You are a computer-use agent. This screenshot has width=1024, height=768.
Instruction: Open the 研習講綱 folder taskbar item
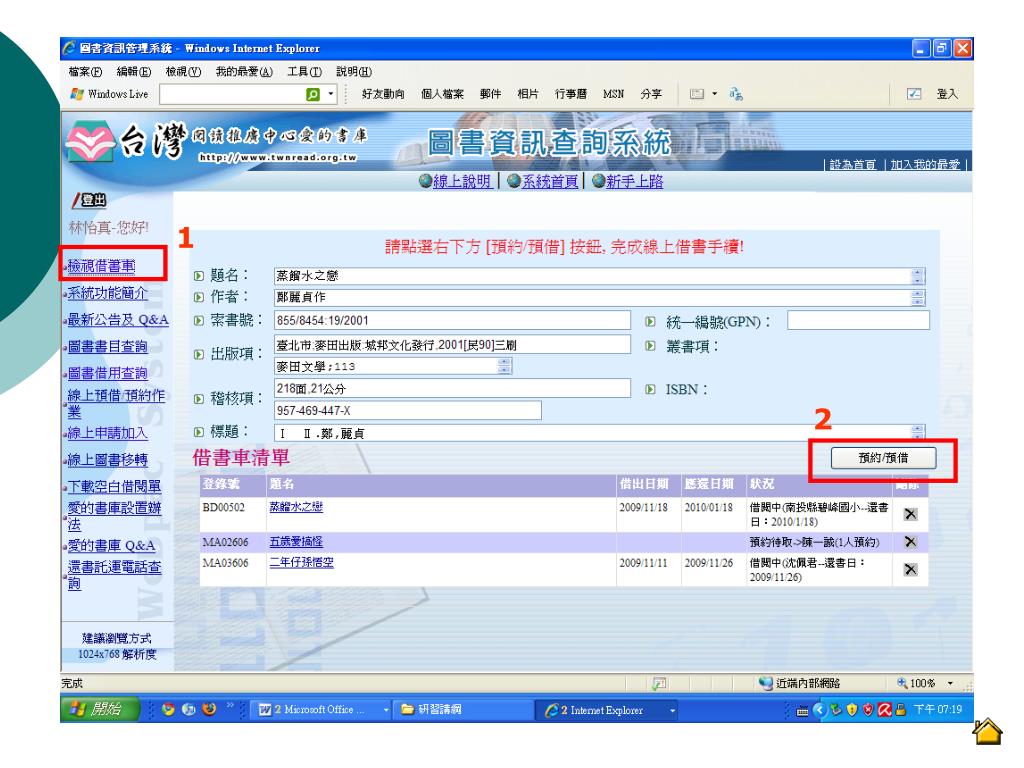463,709
